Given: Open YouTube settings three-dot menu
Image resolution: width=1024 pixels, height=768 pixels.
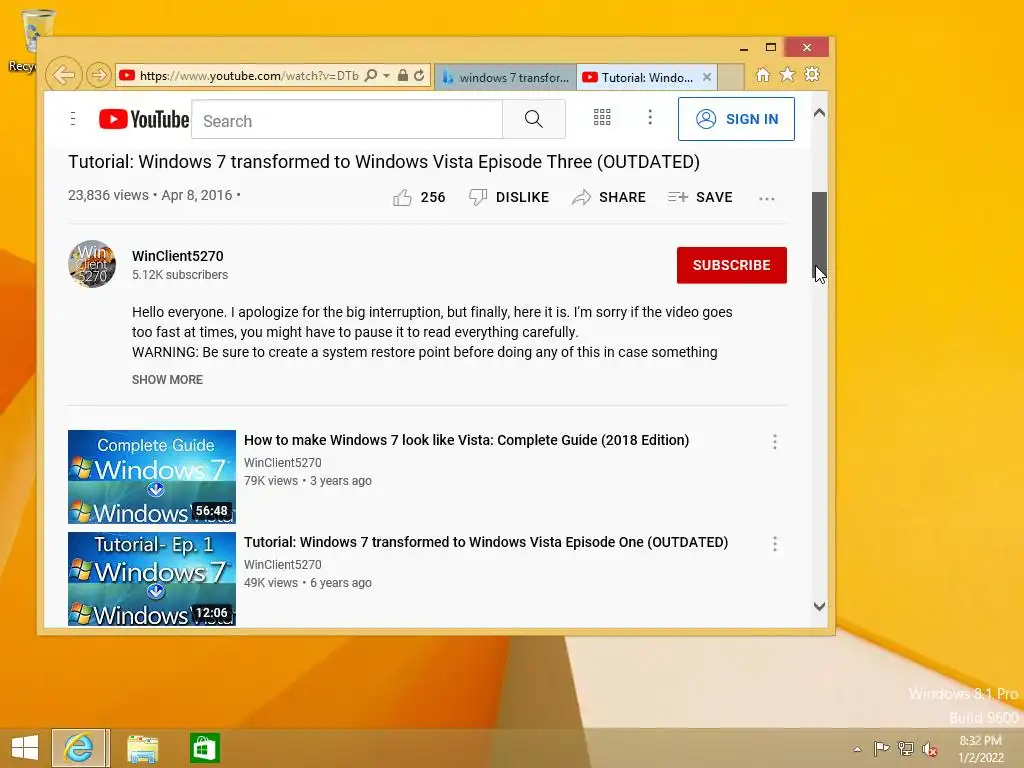Looking at the screenshot, I should tap(650, 117).
